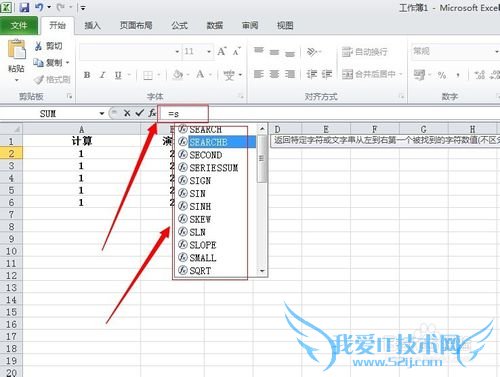Click the Middle Align icon
Viewport: 500px width, 377px height.
274,51
